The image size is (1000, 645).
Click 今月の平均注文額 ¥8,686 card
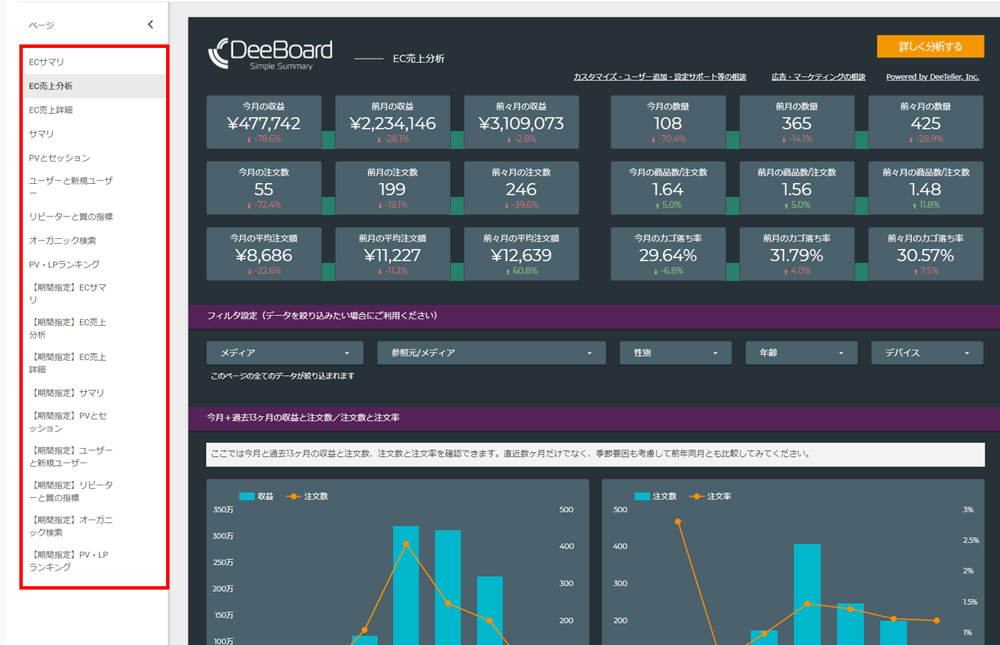click(x=264, y=254)
